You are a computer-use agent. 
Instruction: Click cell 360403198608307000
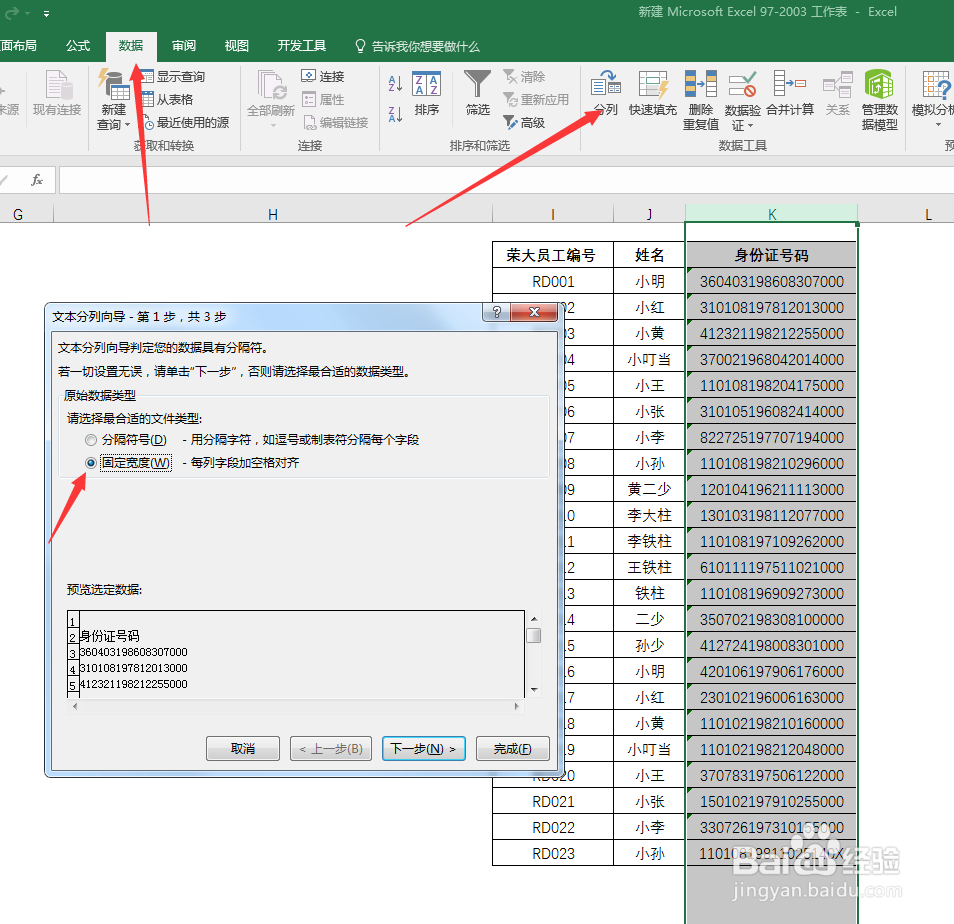coord(771,282)
